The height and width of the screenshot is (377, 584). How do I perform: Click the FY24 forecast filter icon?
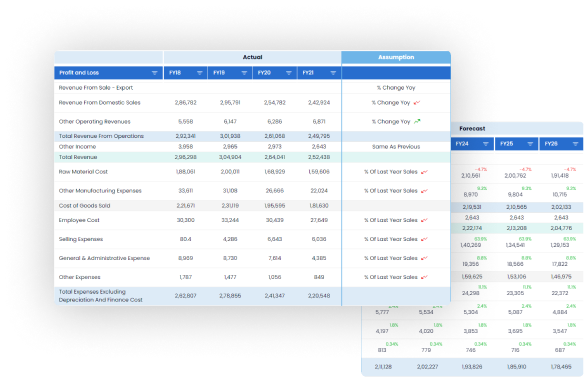tap(486, 144)
